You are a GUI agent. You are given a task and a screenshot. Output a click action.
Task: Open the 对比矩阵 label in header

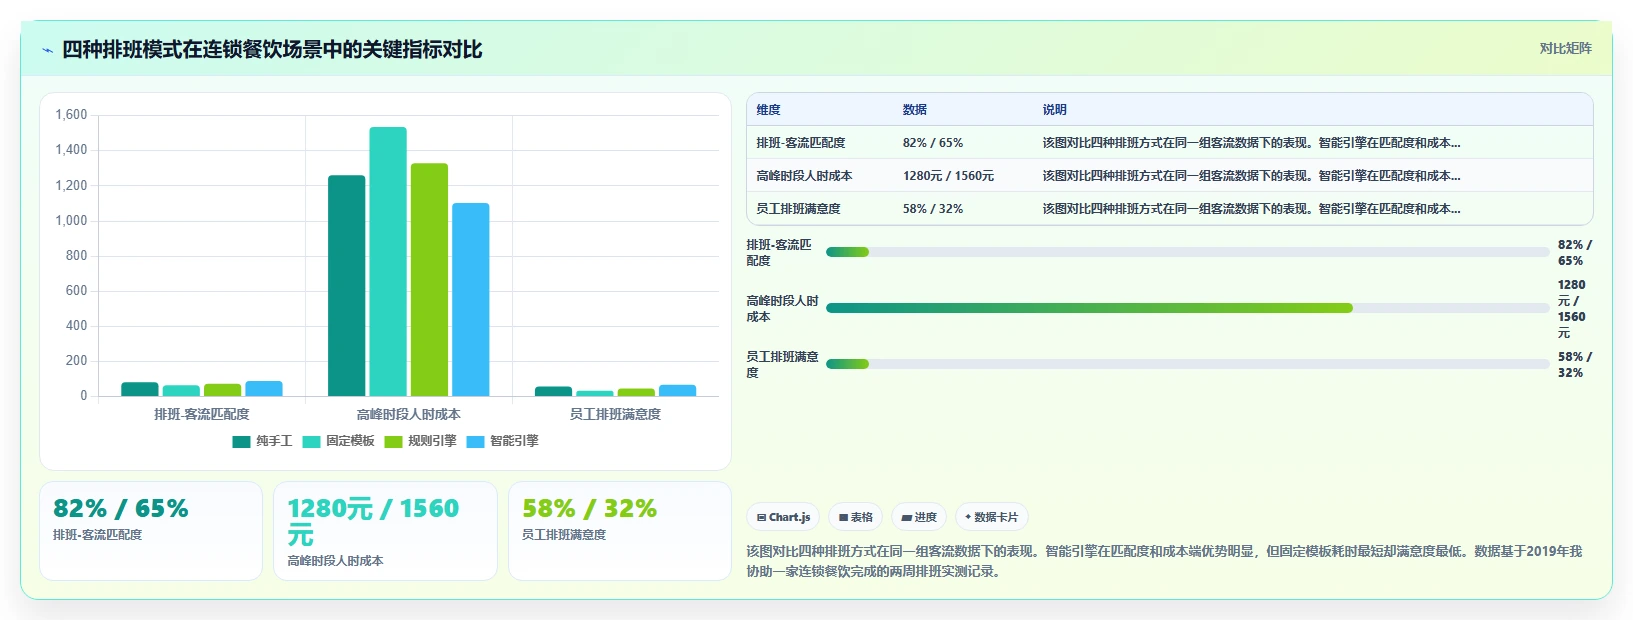click(x=1565, y=48)
